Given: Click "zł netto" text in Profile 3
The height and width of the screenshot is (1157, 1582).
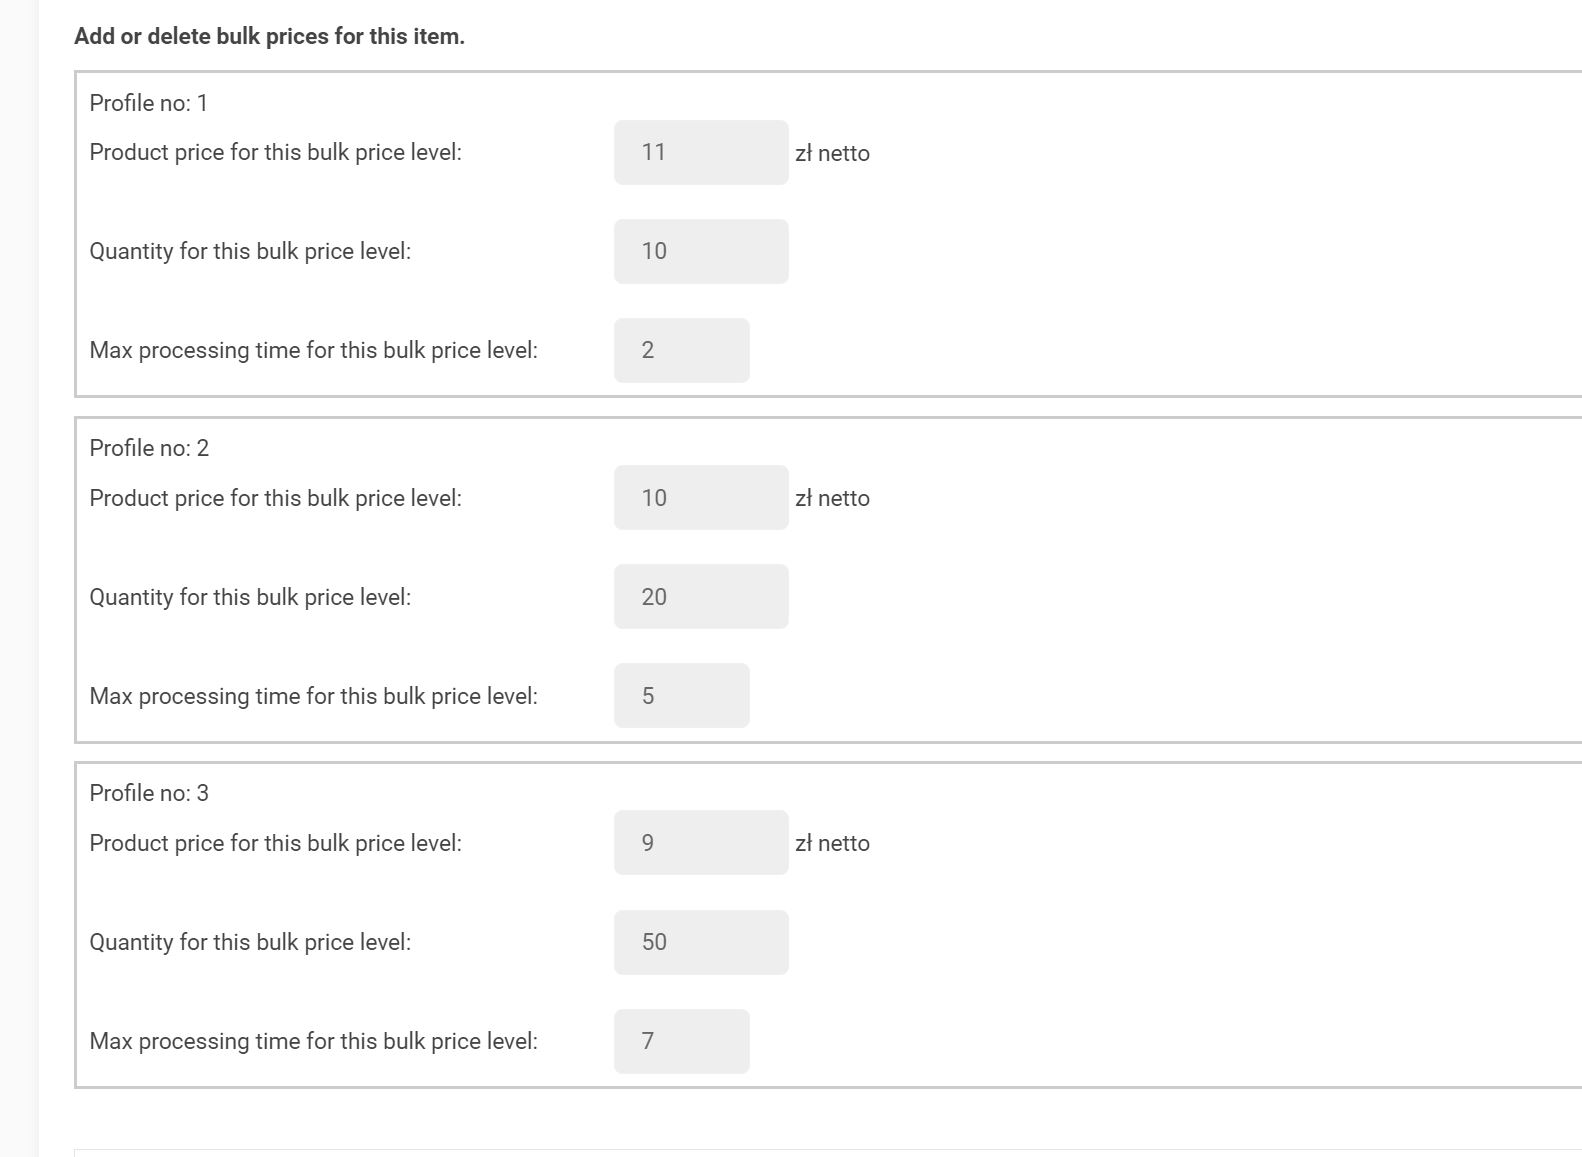Looking at the screenshot, I should [x=832, y=843].
